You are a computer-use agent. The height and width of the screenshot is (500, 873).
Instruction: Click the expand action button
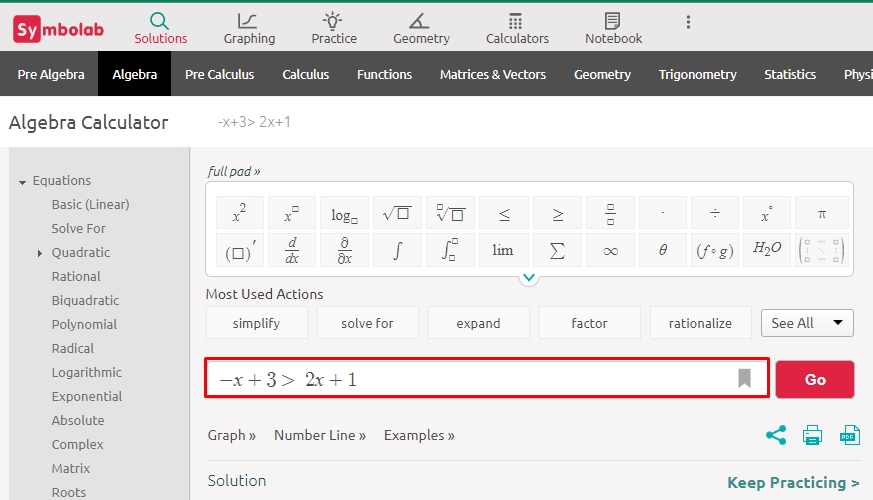click(x=478, y=323)
